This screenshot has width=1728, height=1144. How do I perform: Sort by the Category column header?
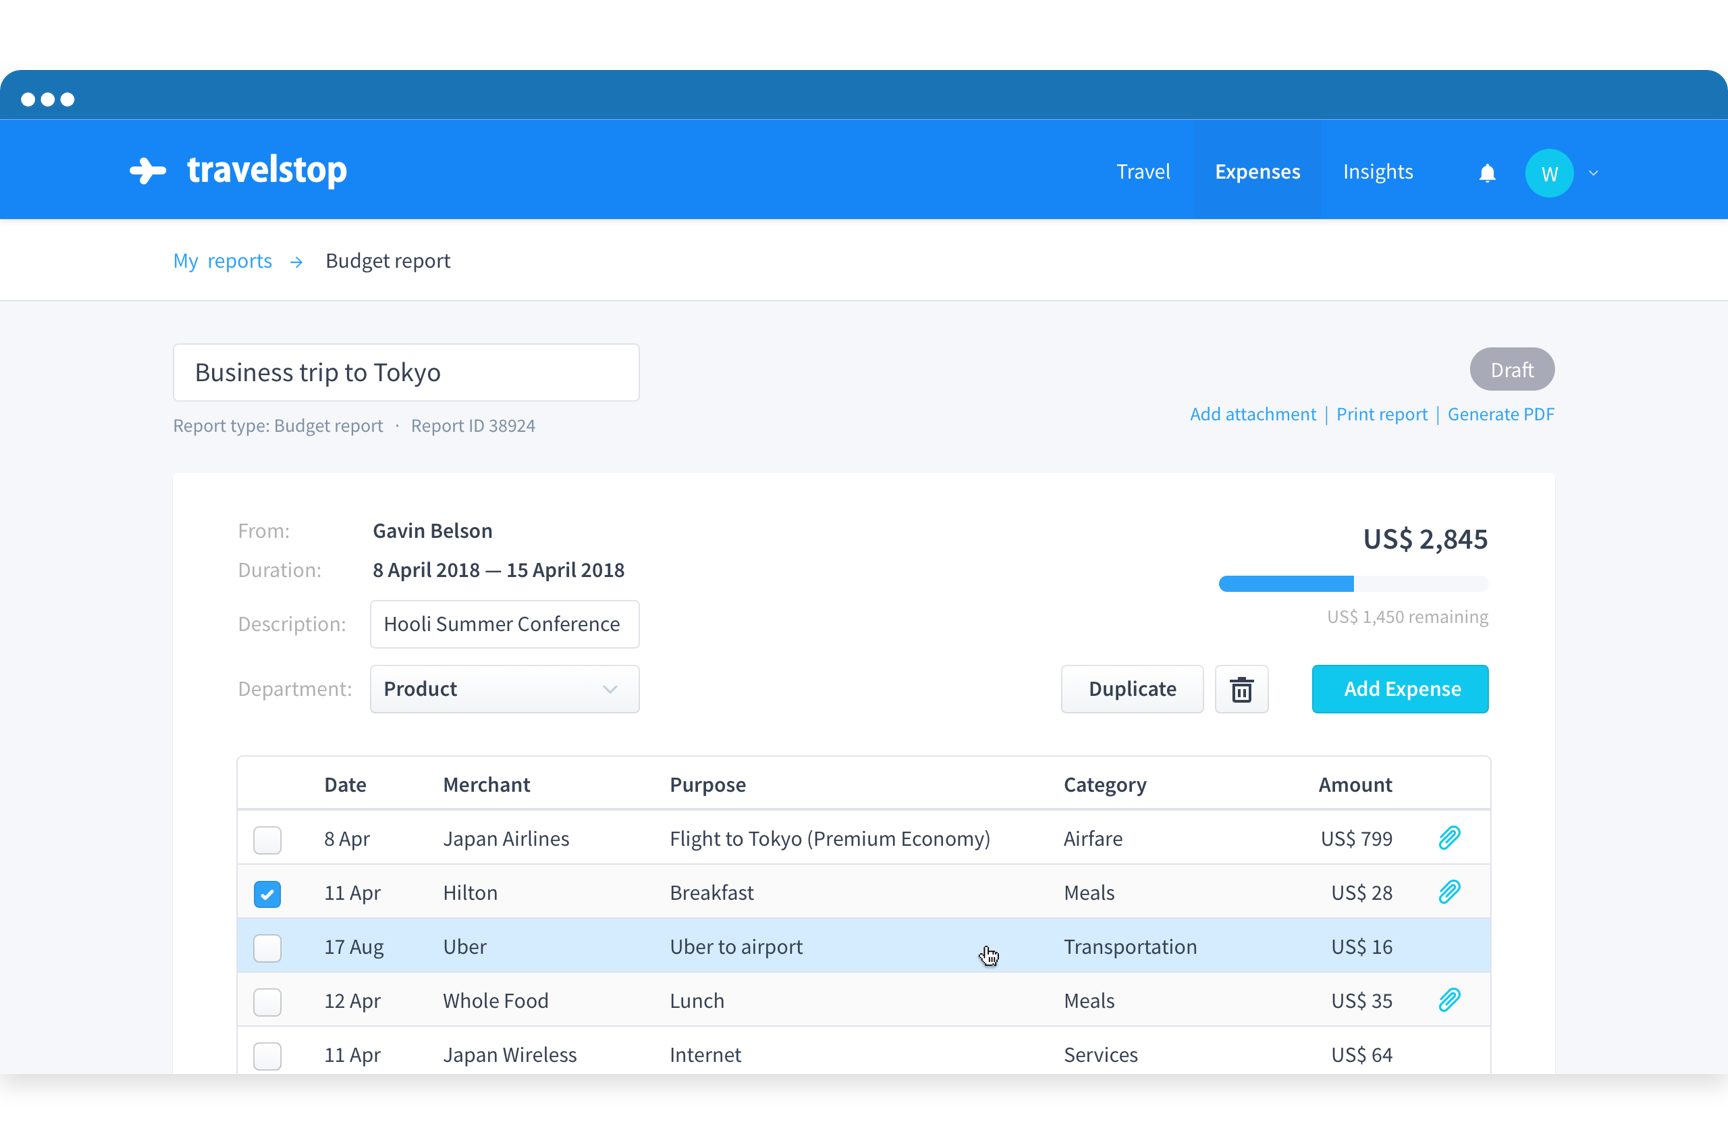[1105, 785]
